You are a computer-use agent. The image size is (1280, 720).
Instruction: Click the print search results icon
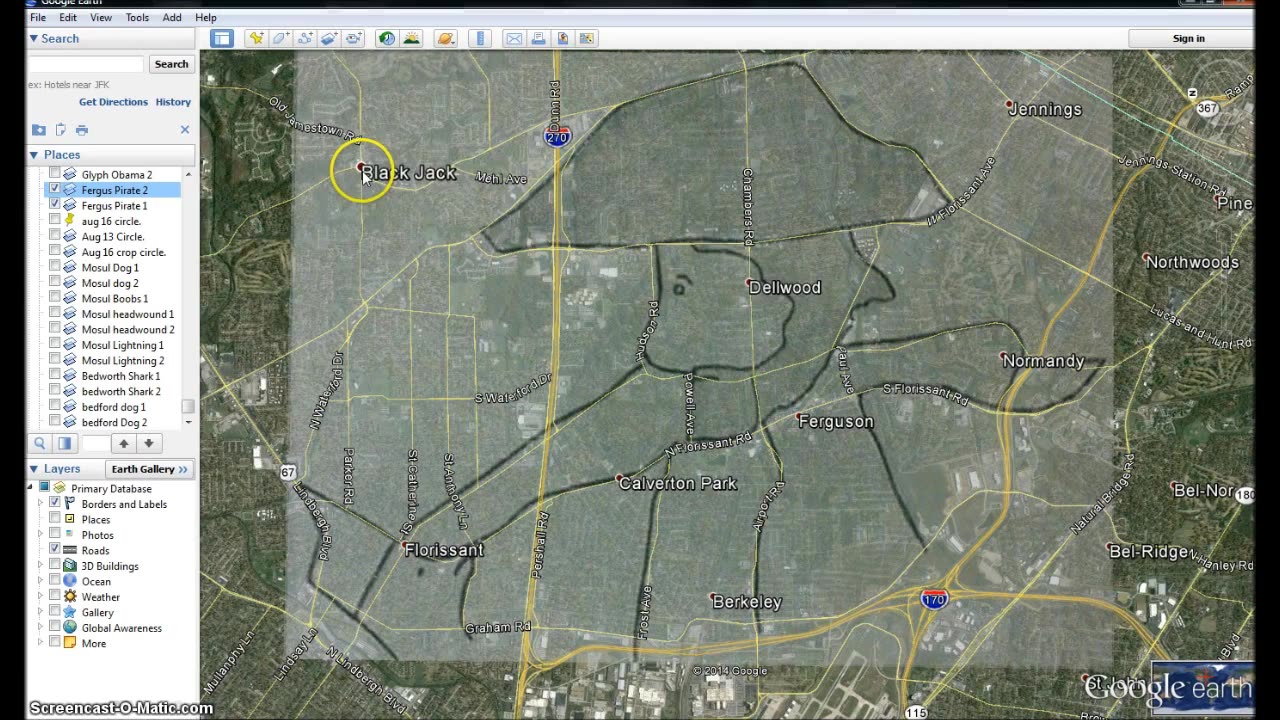click(x=82, y=130)
